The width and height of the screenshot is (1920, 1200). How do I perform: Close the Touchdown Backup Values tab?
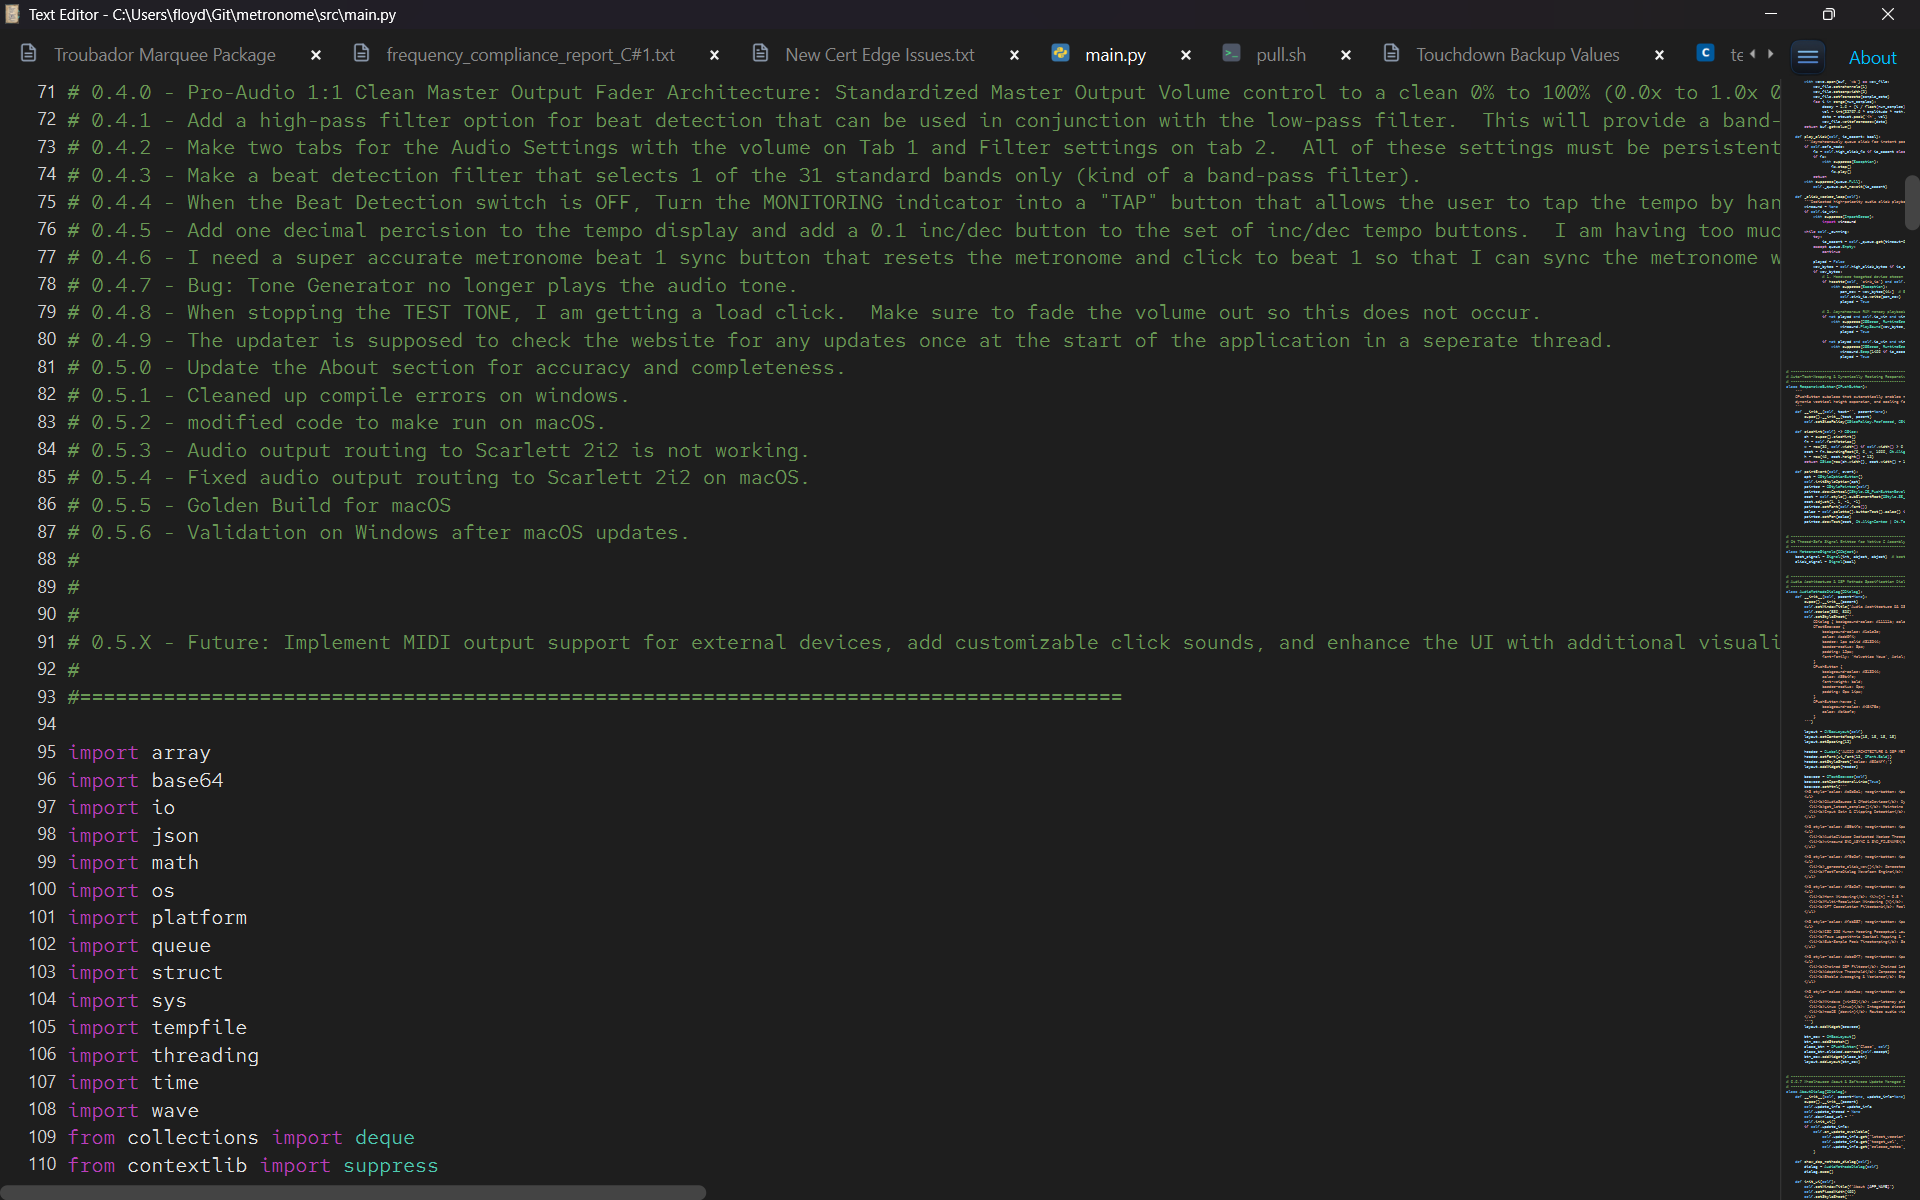[1659, 55]
